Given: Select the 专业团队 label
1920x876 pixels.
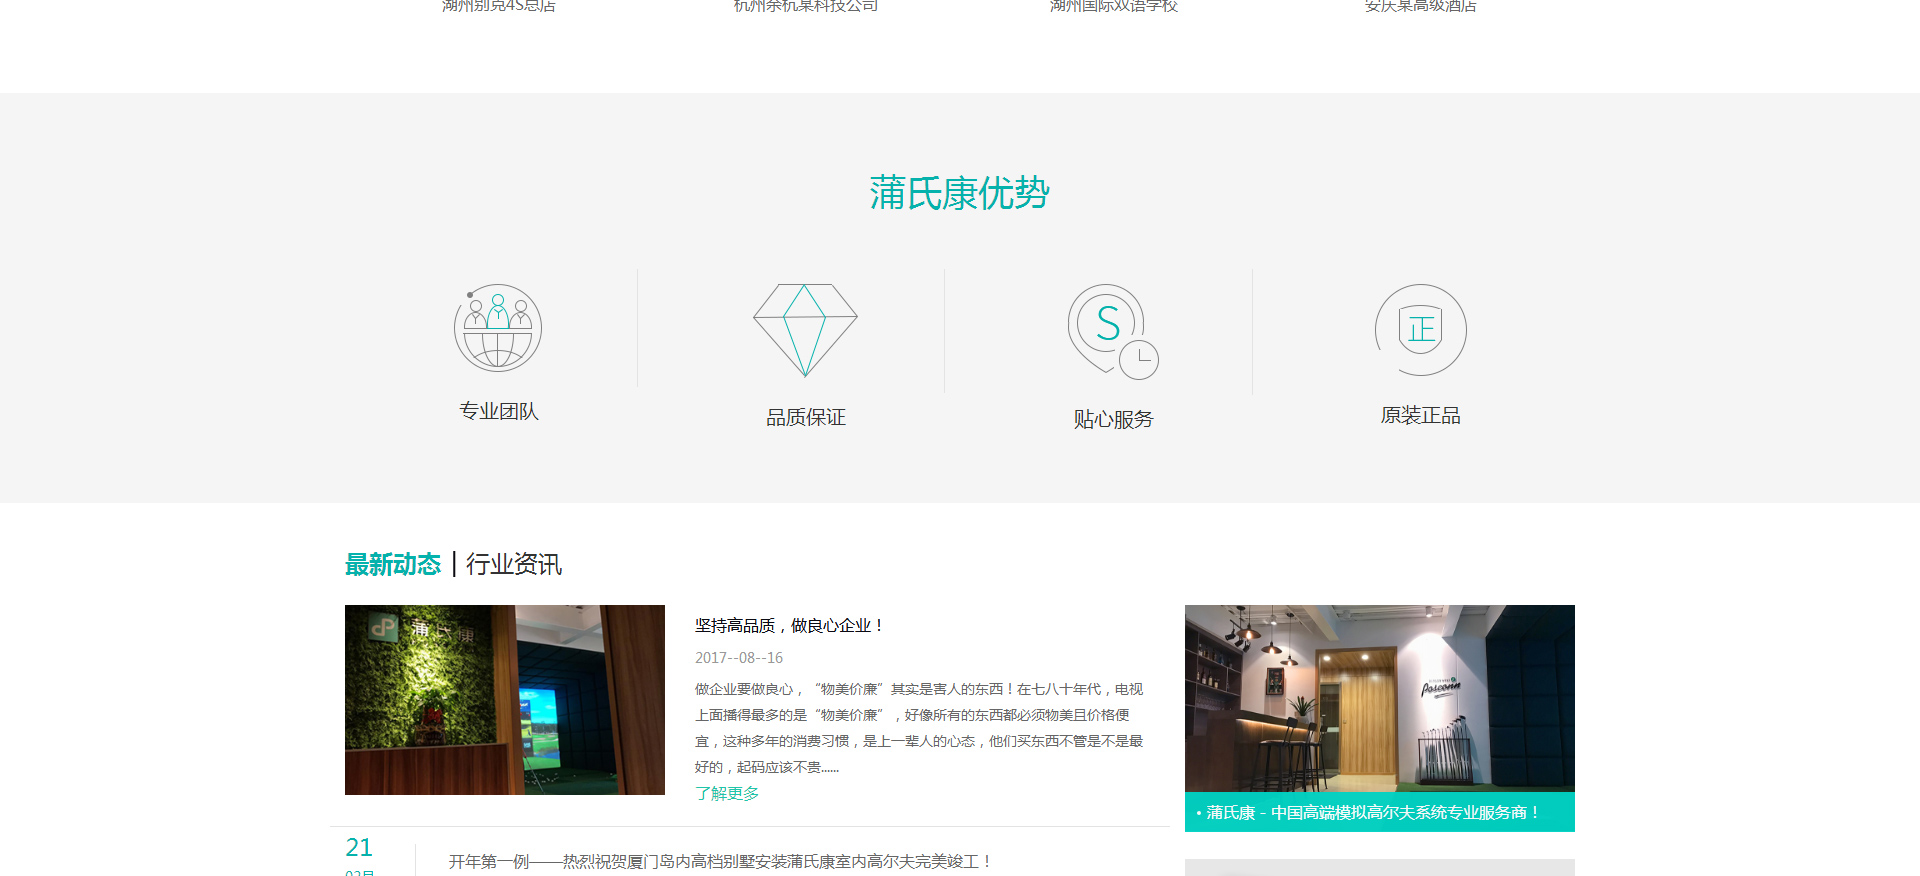Looking at the screenshot, I should click(498, 411).
